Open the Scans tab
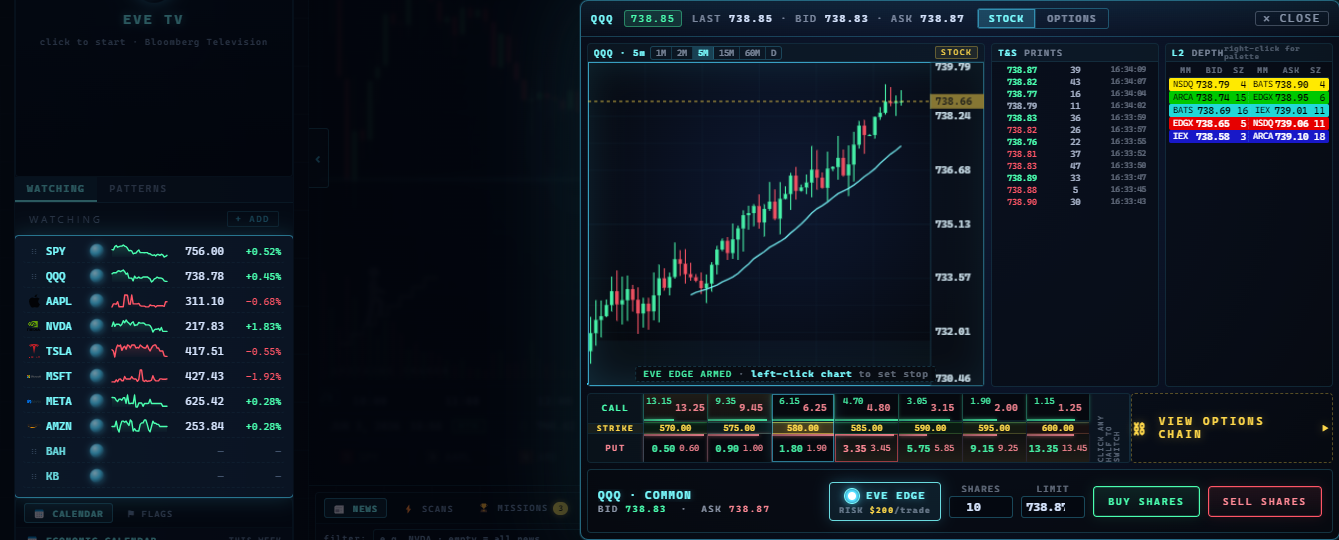The width and height of the screenshot is (1339, 540). click(429, 509)
